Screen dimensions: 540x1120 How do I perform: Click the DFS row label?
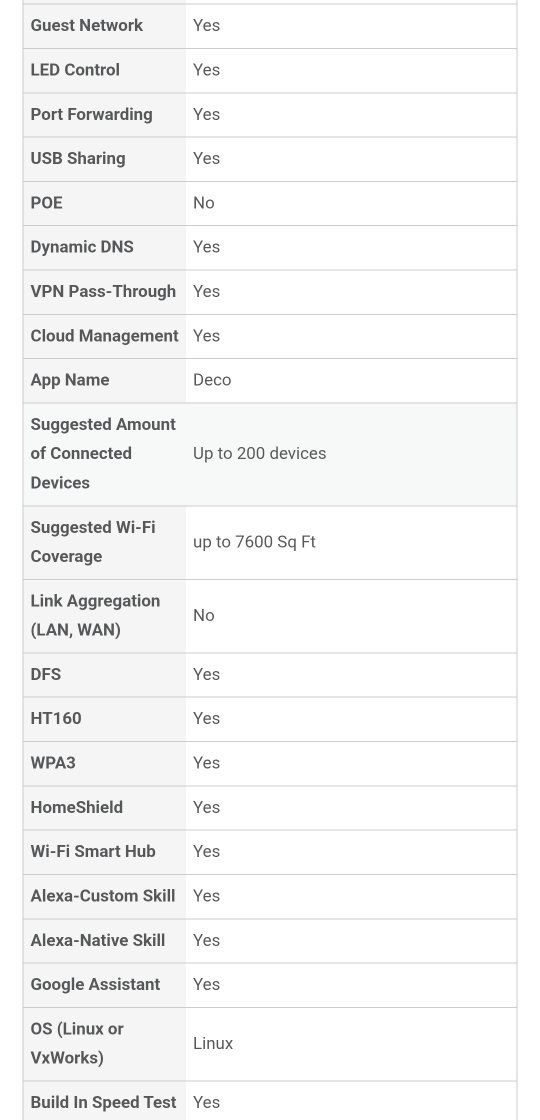coord(46,674)
